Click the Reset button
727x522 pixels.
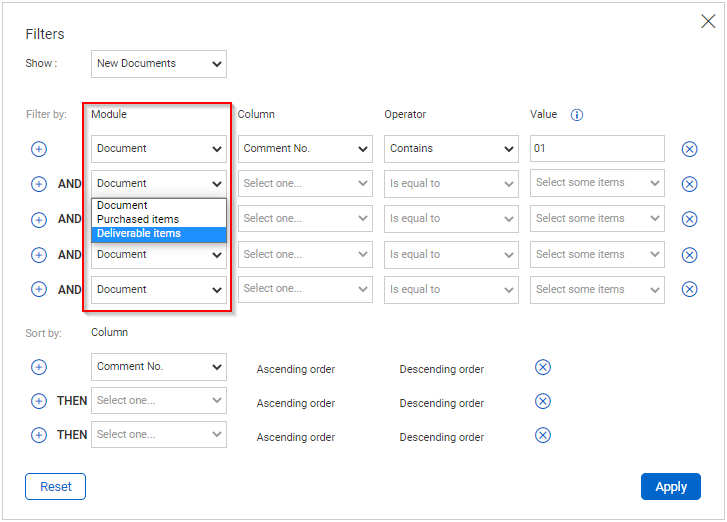tap(55, 487)
